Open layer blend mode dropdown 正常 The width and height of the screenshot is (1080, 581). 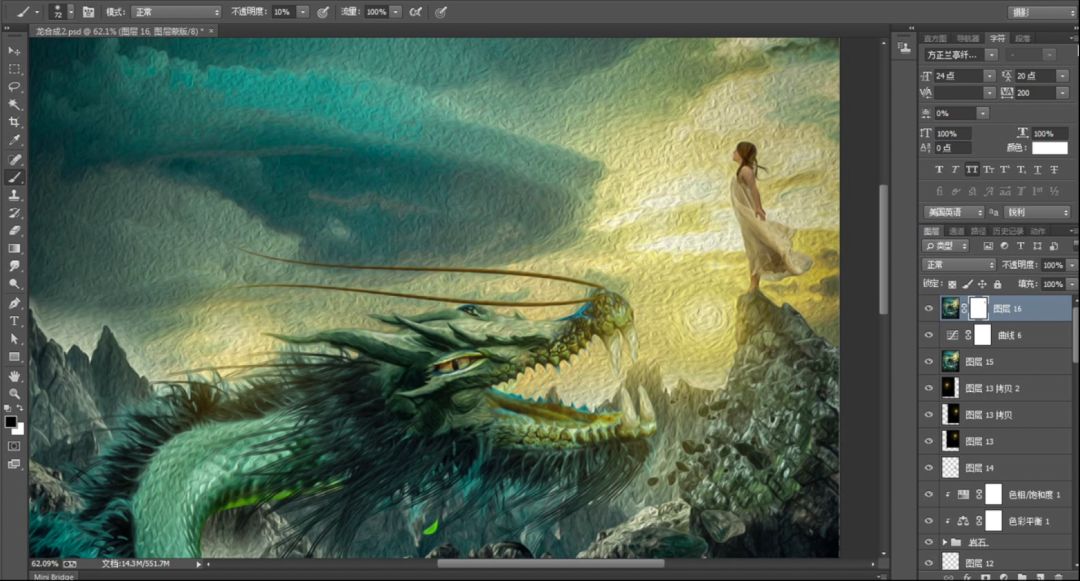pyautogui.click(x=959, y=265)
